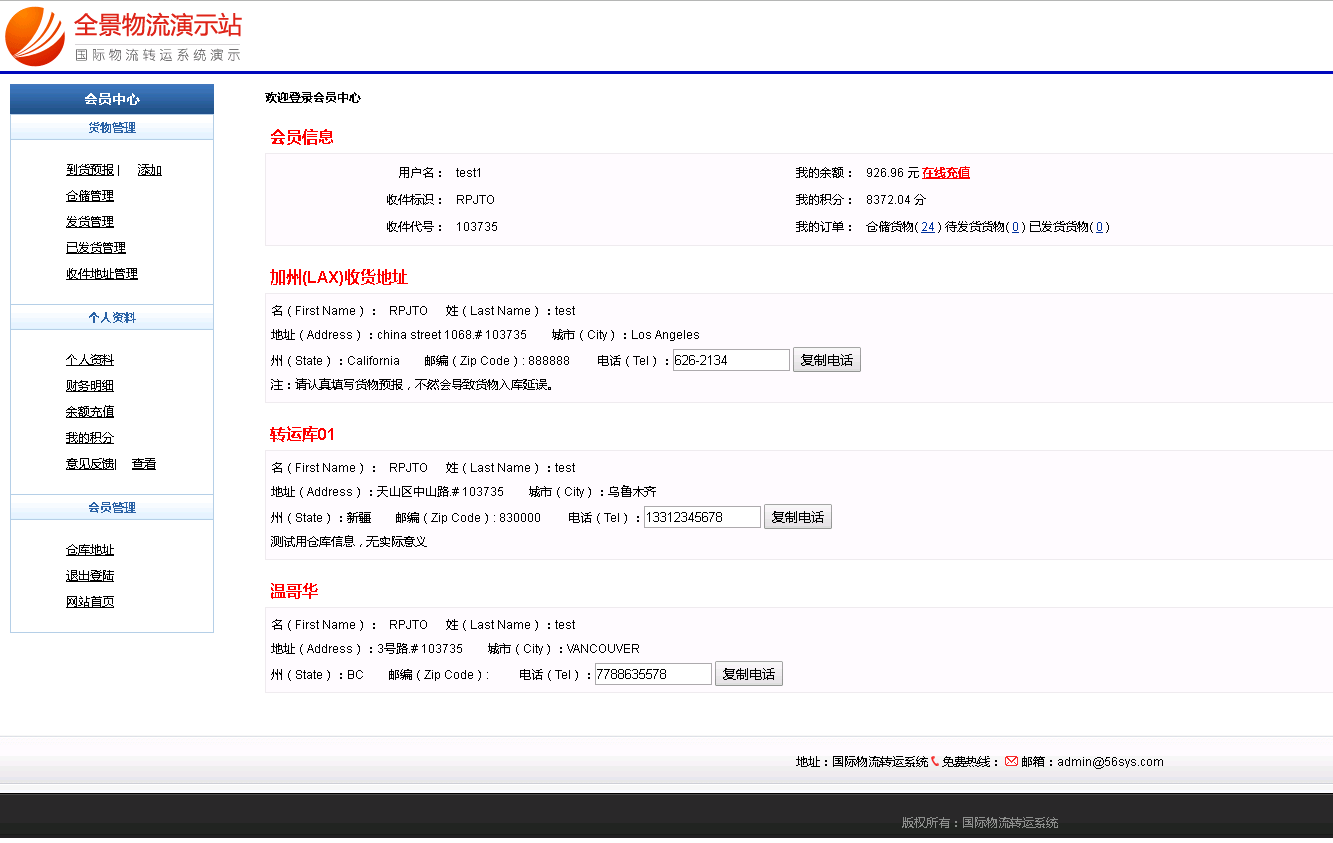Image resolution: width=1333 pixels, height=843 pixels.
Task: Open 财务明细 from the sidebar
Action: point(89,385)
